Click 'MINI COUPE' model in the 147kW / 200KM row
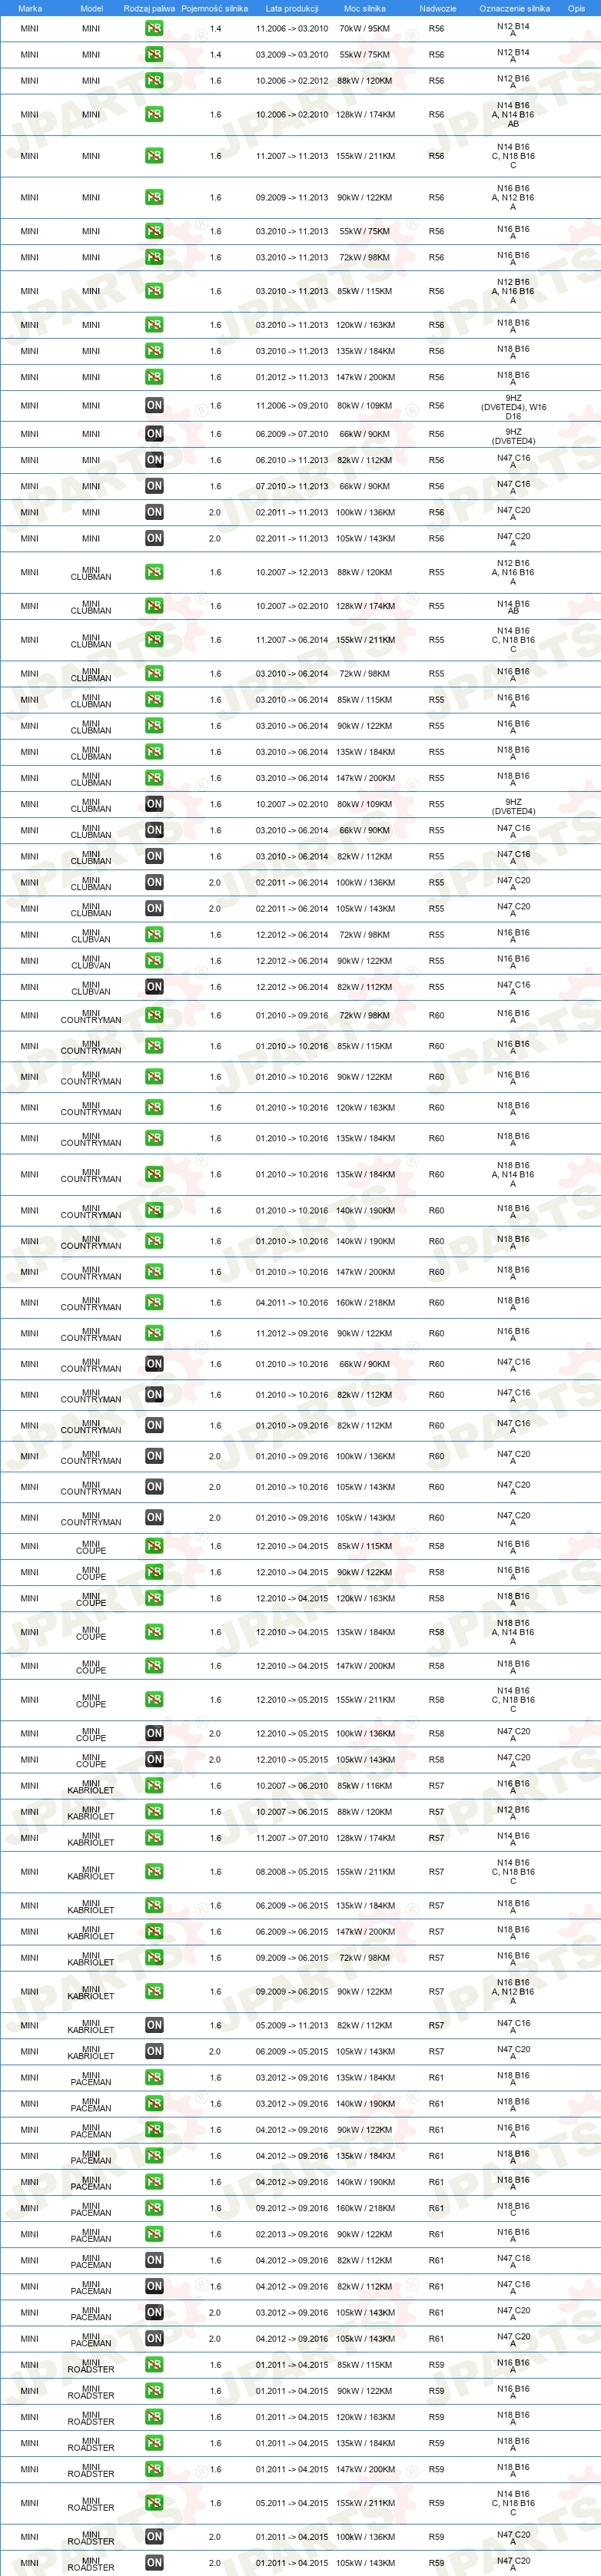Screen dimensions: 601x2576 click(91, 1666)
